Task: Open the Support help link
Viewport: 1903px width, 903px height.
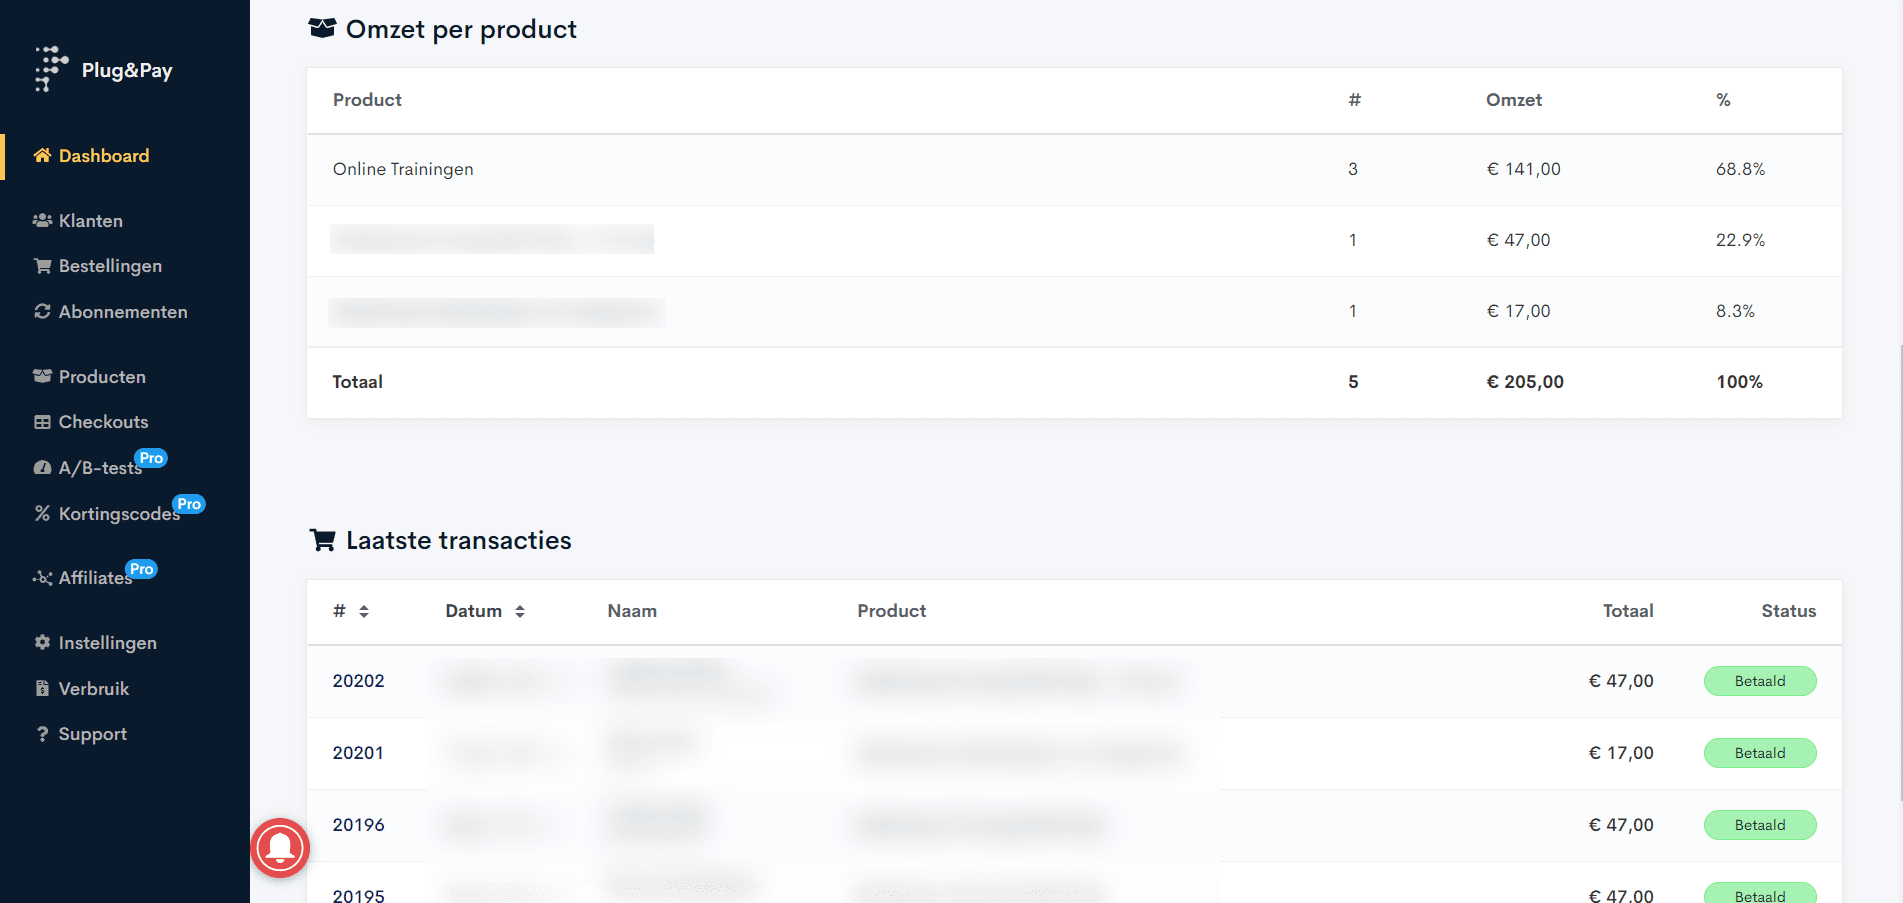Action: [x=92, y=734]
